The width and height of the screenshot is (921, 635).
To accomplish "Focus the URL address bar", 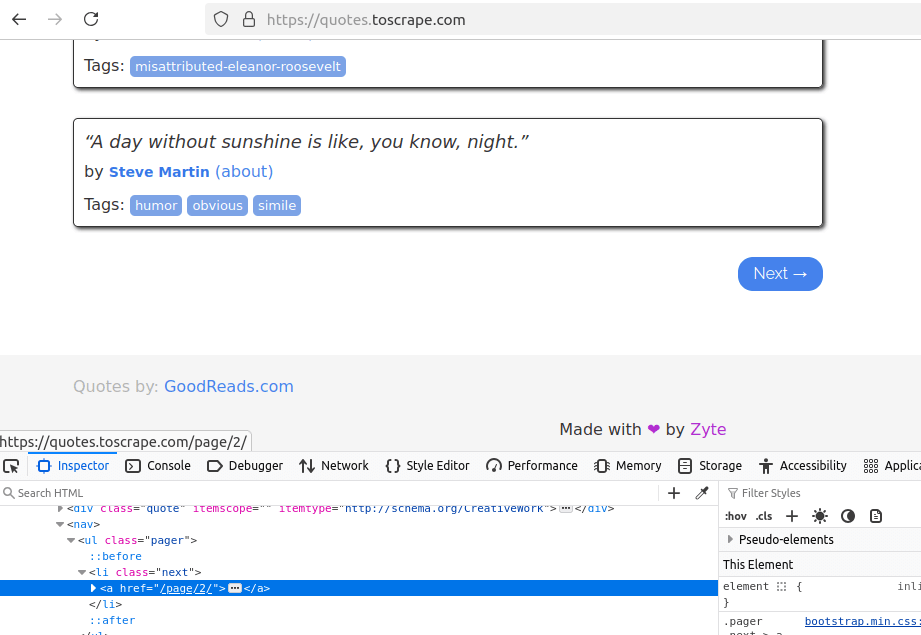I will 563,19.
